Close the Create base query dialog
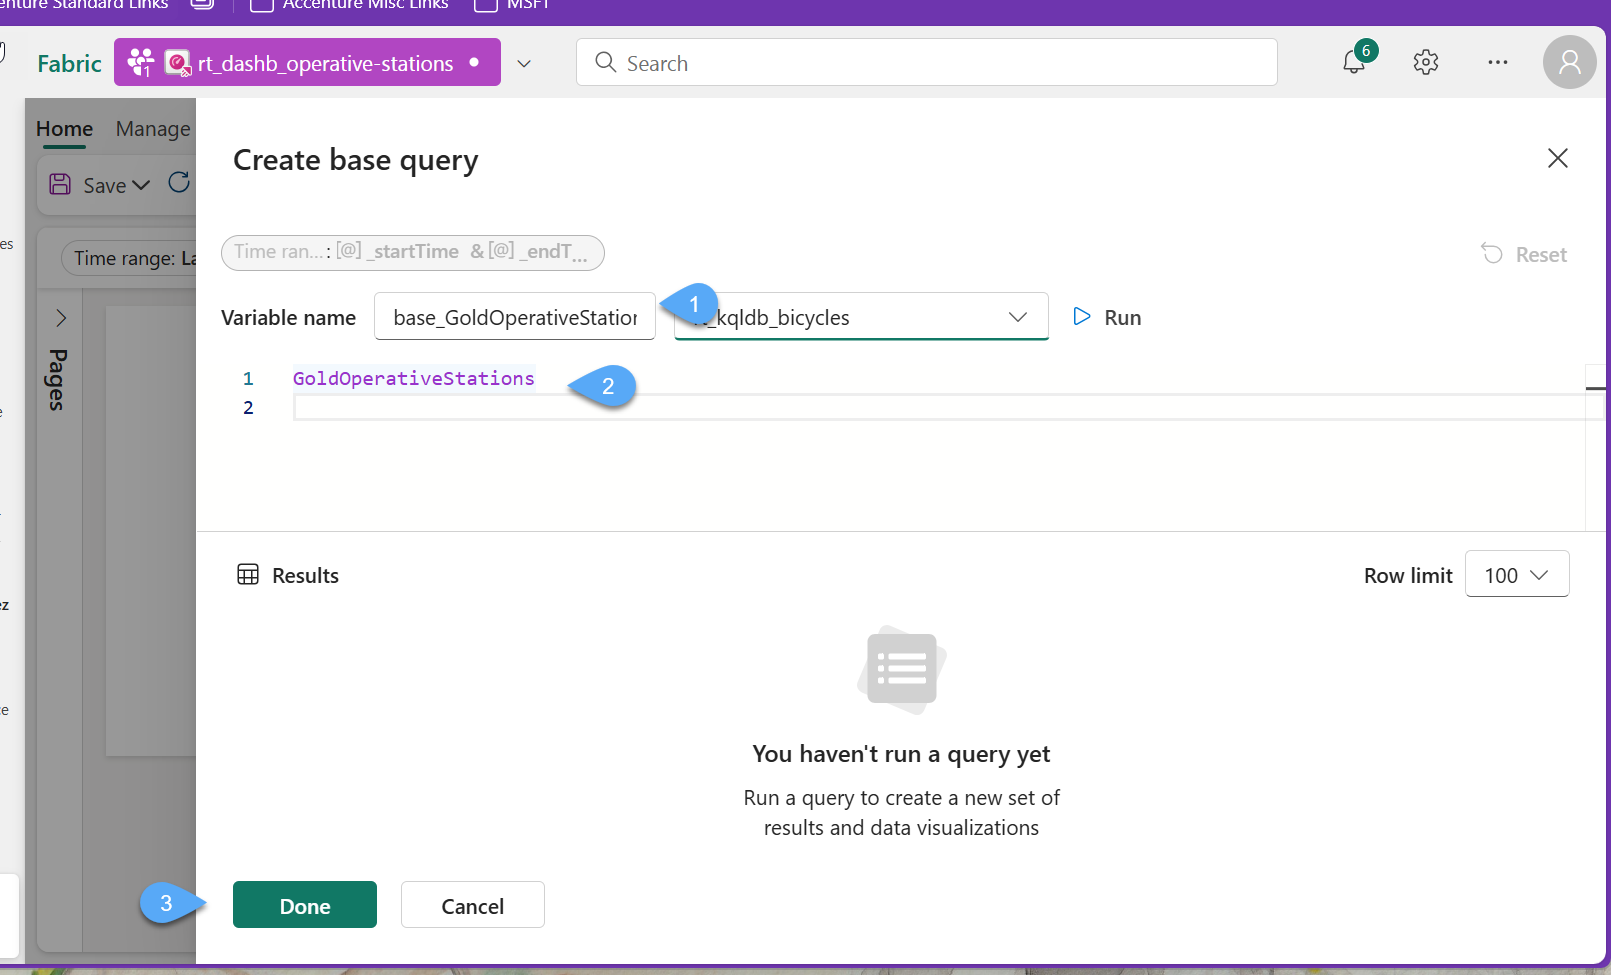 tap(1557, 158)
